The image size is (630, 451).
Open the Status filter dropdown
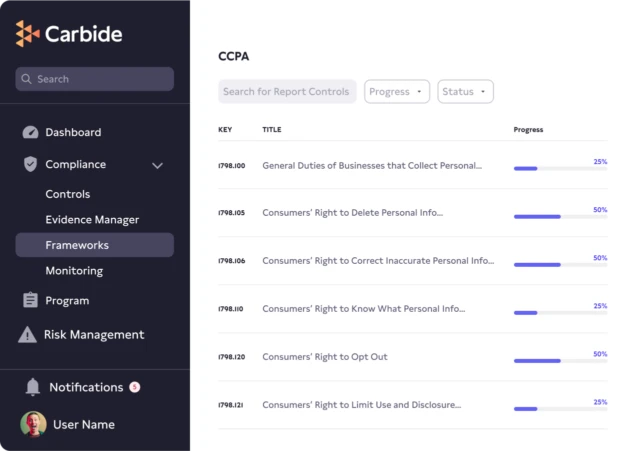(x=465, y=92)
